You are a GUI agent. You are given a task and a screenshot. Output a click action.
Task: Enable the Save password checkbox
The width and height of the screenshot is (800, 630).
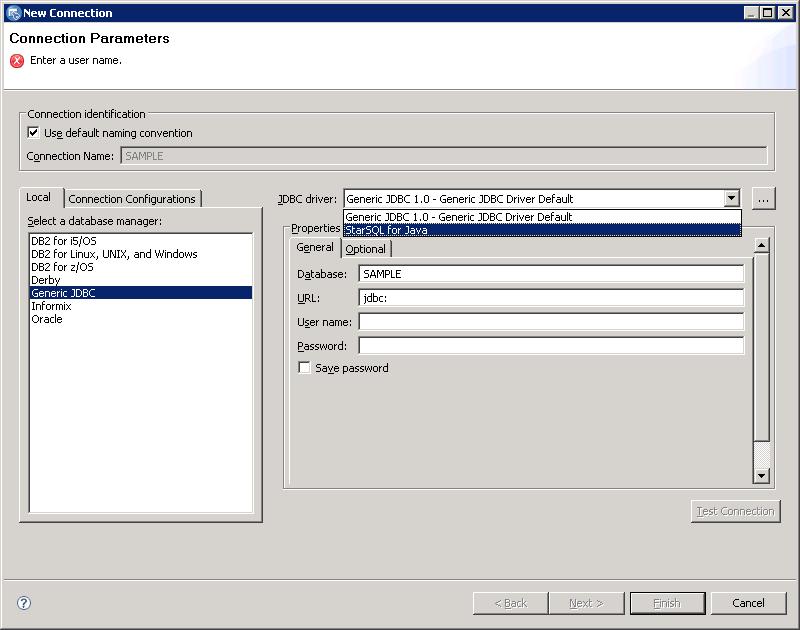tap(305, 368)
